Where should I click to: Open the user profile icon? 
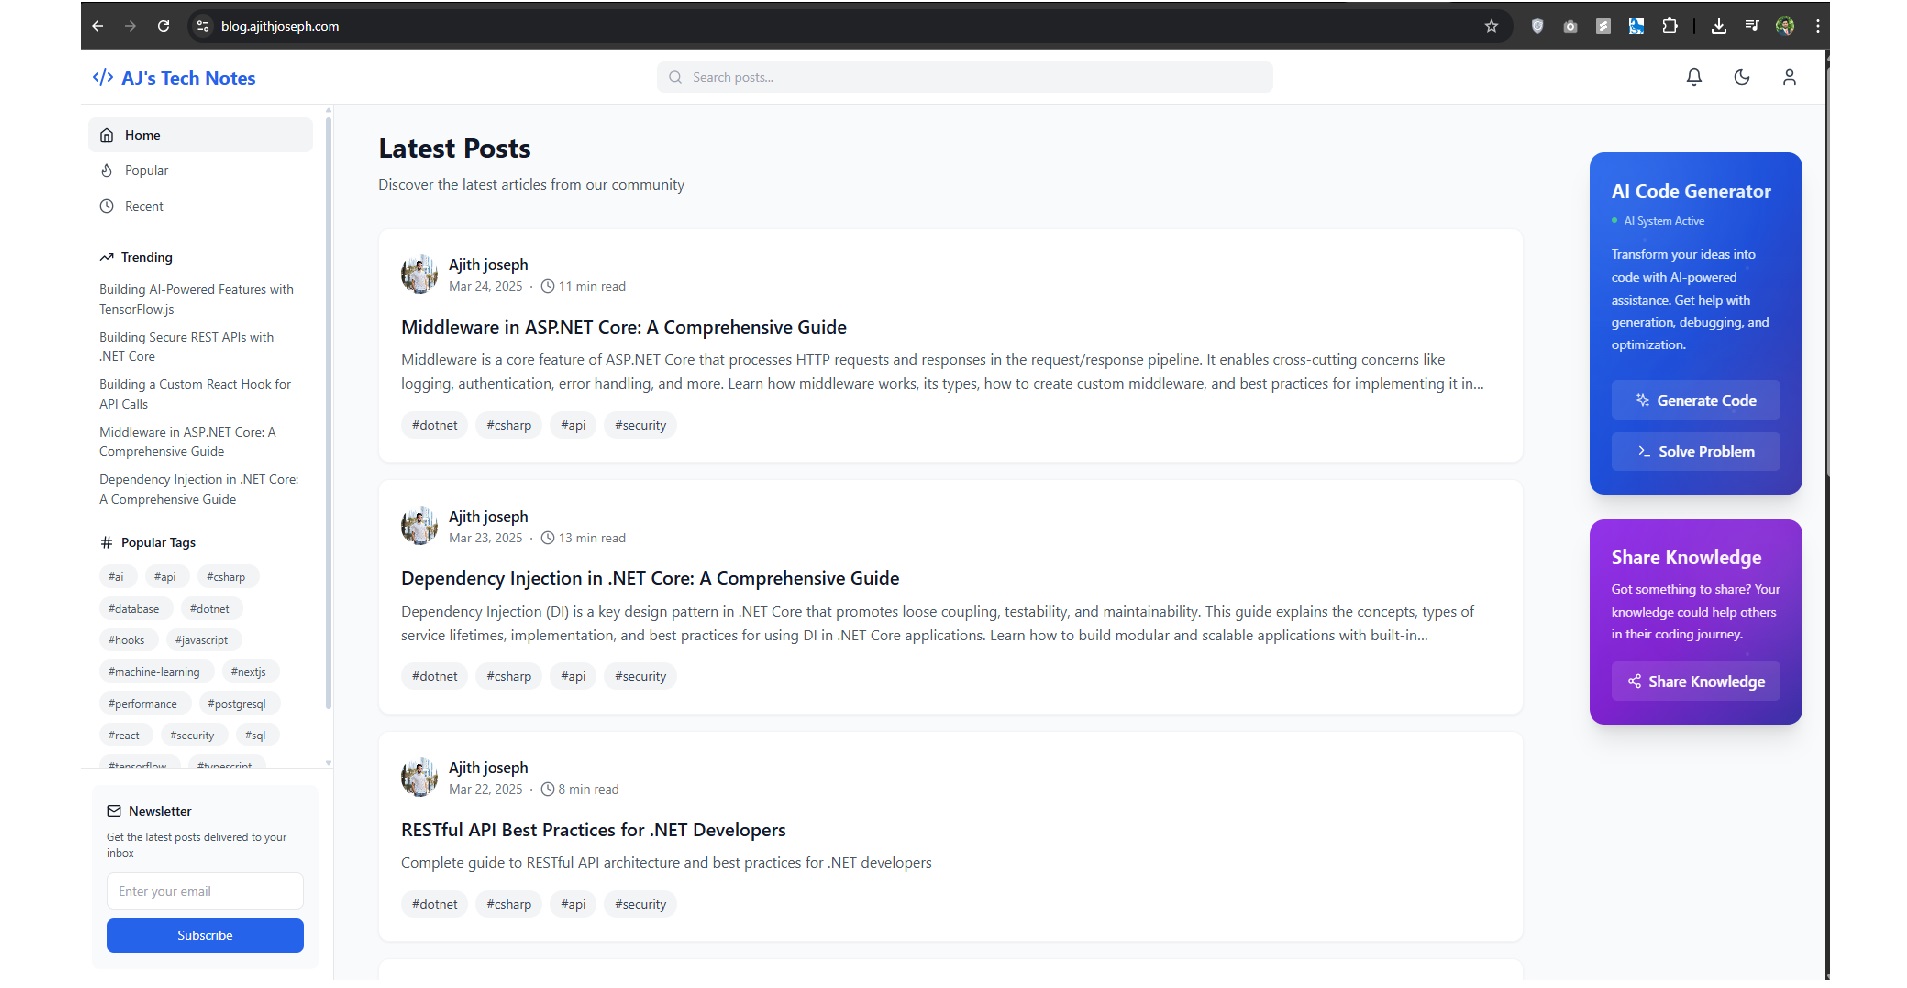click(x=1789, y=77)
